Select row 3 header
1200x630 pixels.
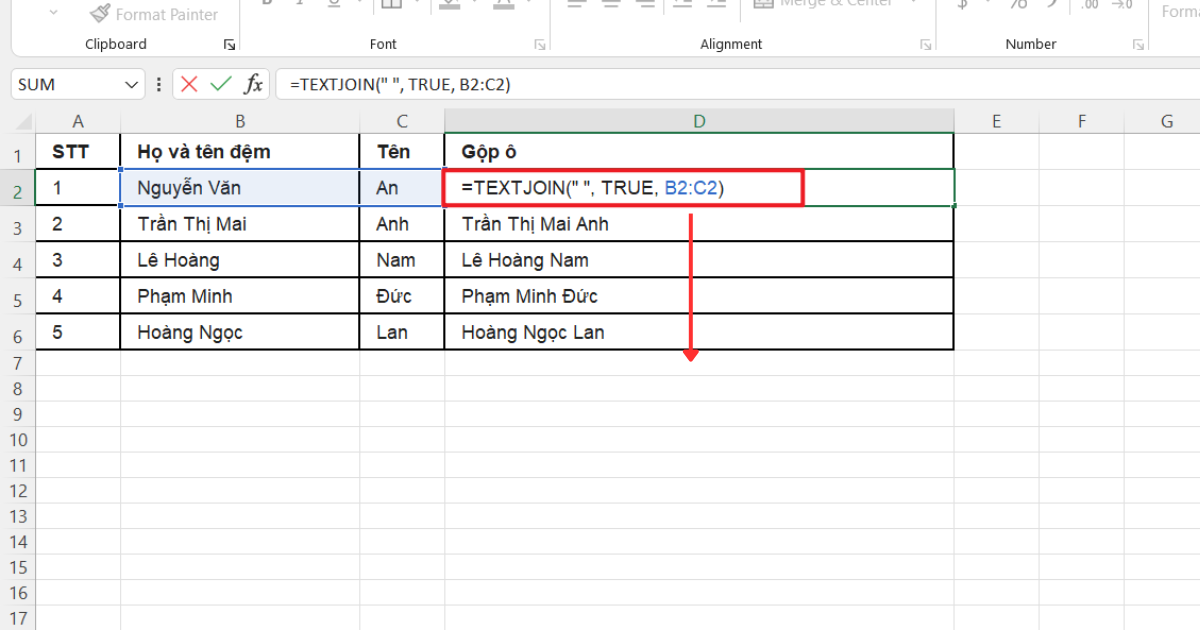[18, 224]
